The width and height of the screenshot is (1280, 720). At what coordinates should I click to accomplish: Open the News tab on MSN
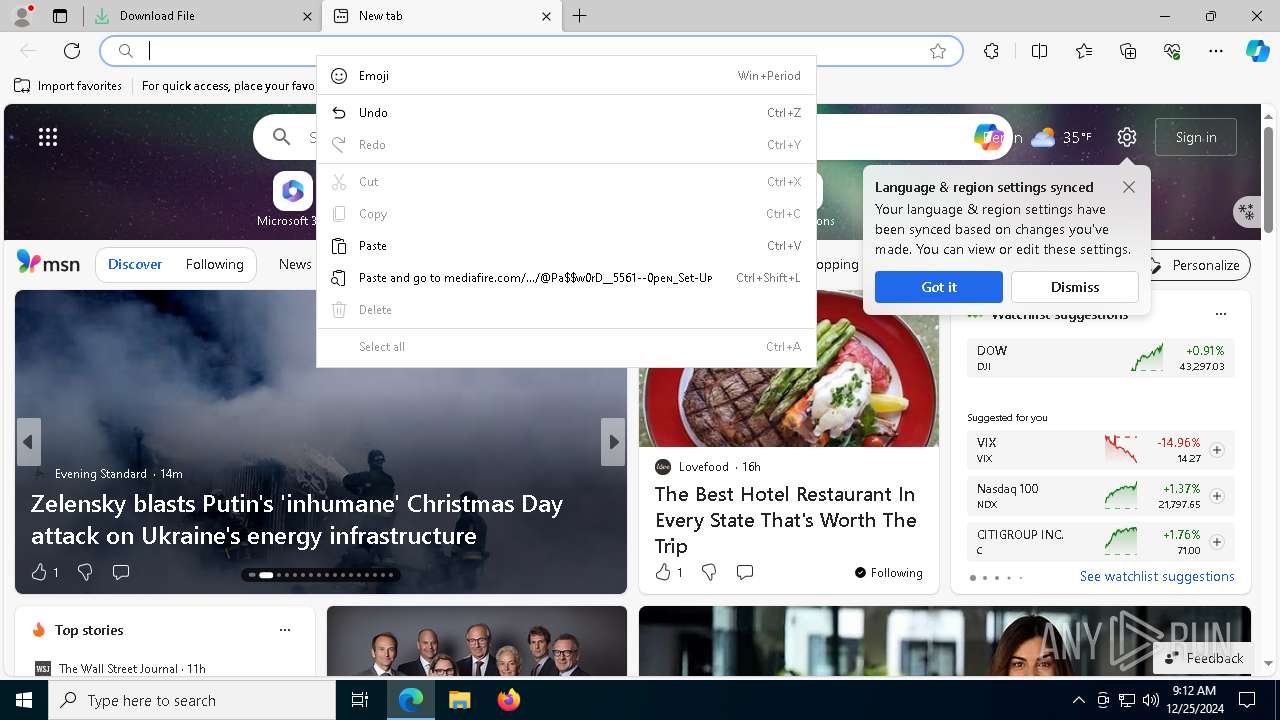pyautogui.click(x=295, y=265)
